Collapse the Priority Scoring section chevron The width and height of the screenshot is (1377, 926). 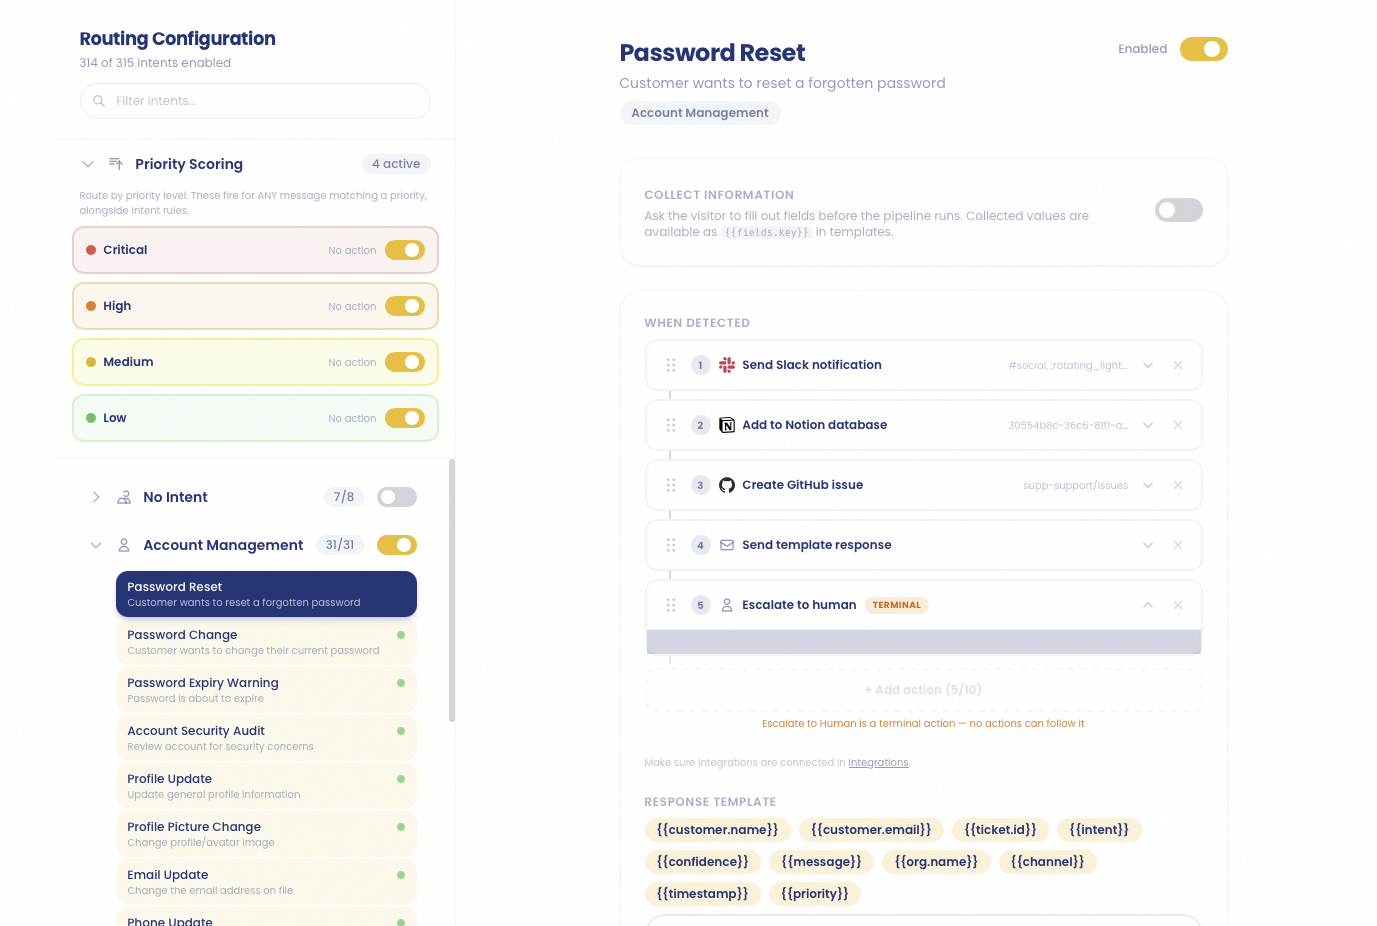tap(87, 163)
